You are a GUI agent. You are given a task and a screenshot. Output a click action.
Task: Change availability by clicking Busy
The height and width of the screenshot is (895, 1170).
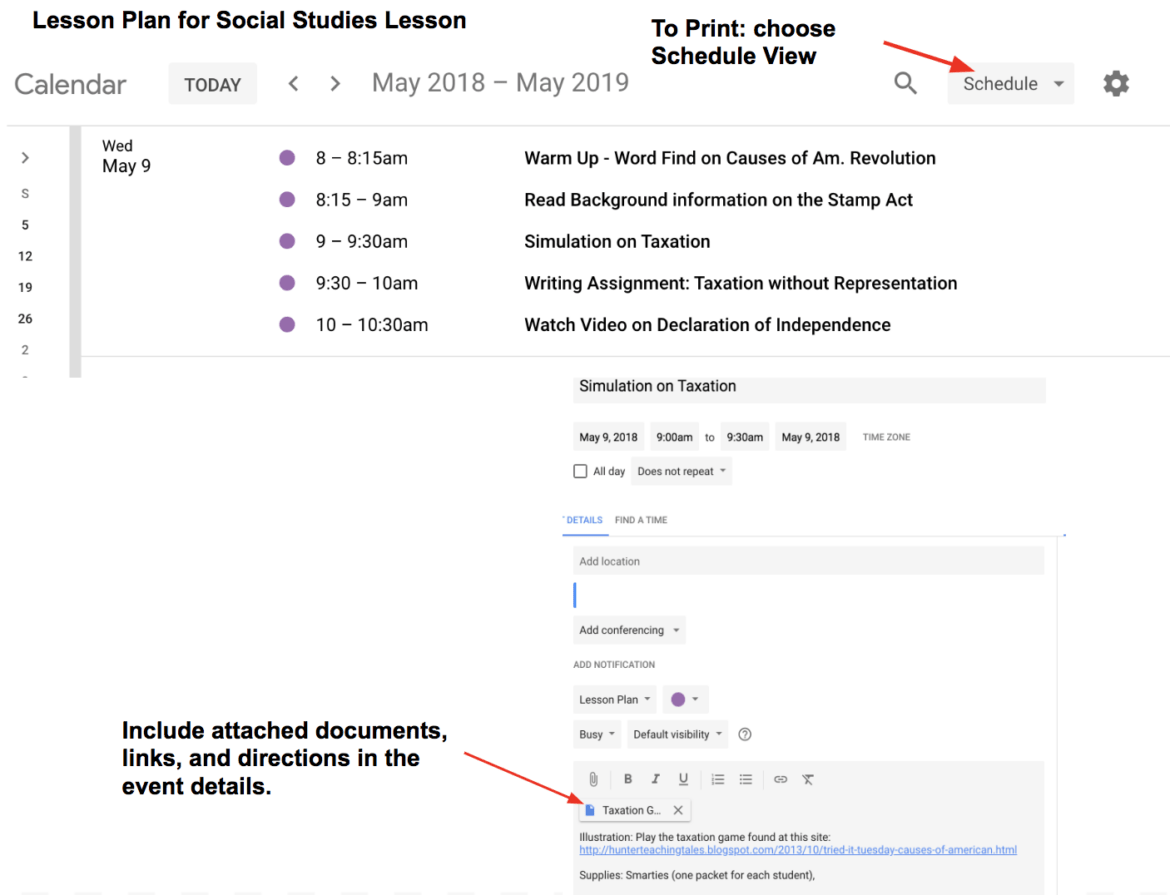click(596, 734)
